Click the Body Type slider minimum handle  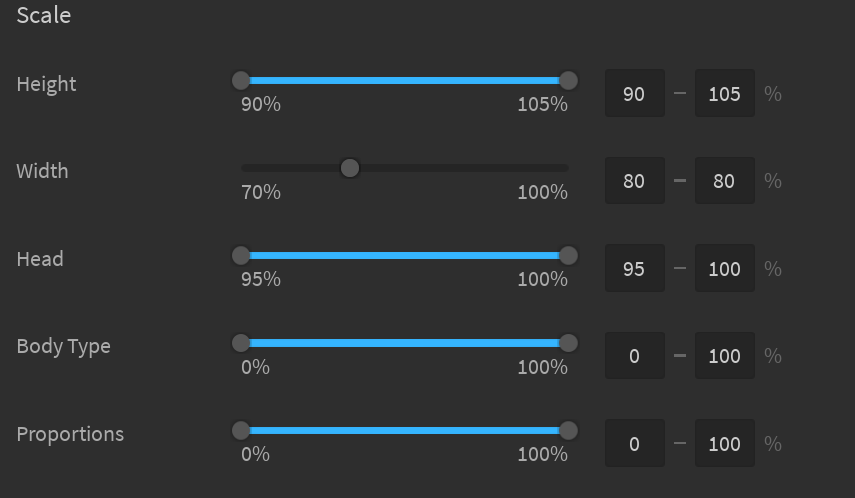[241, 344]
